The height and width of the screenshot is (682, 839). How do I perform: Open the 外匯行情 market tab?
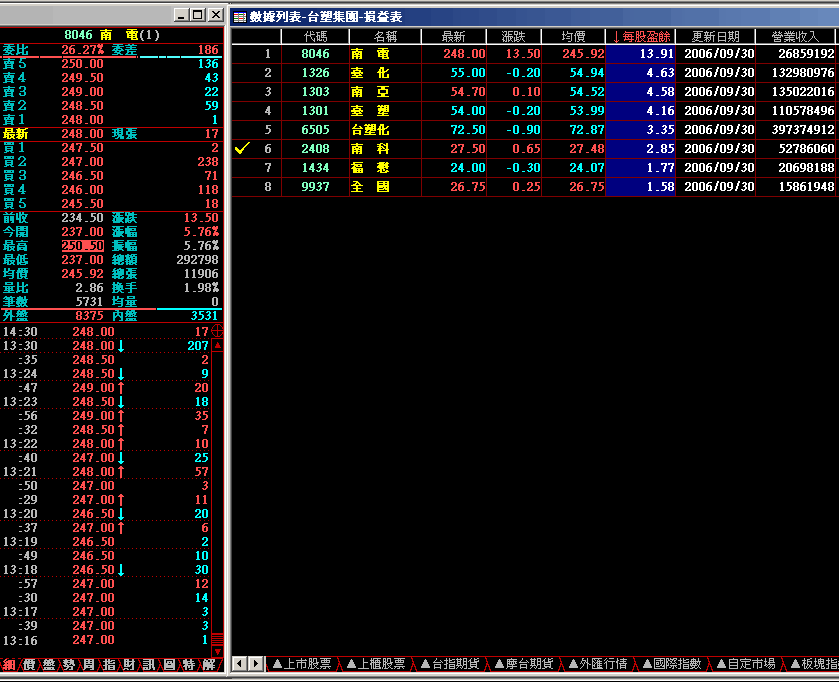point(598,664)
